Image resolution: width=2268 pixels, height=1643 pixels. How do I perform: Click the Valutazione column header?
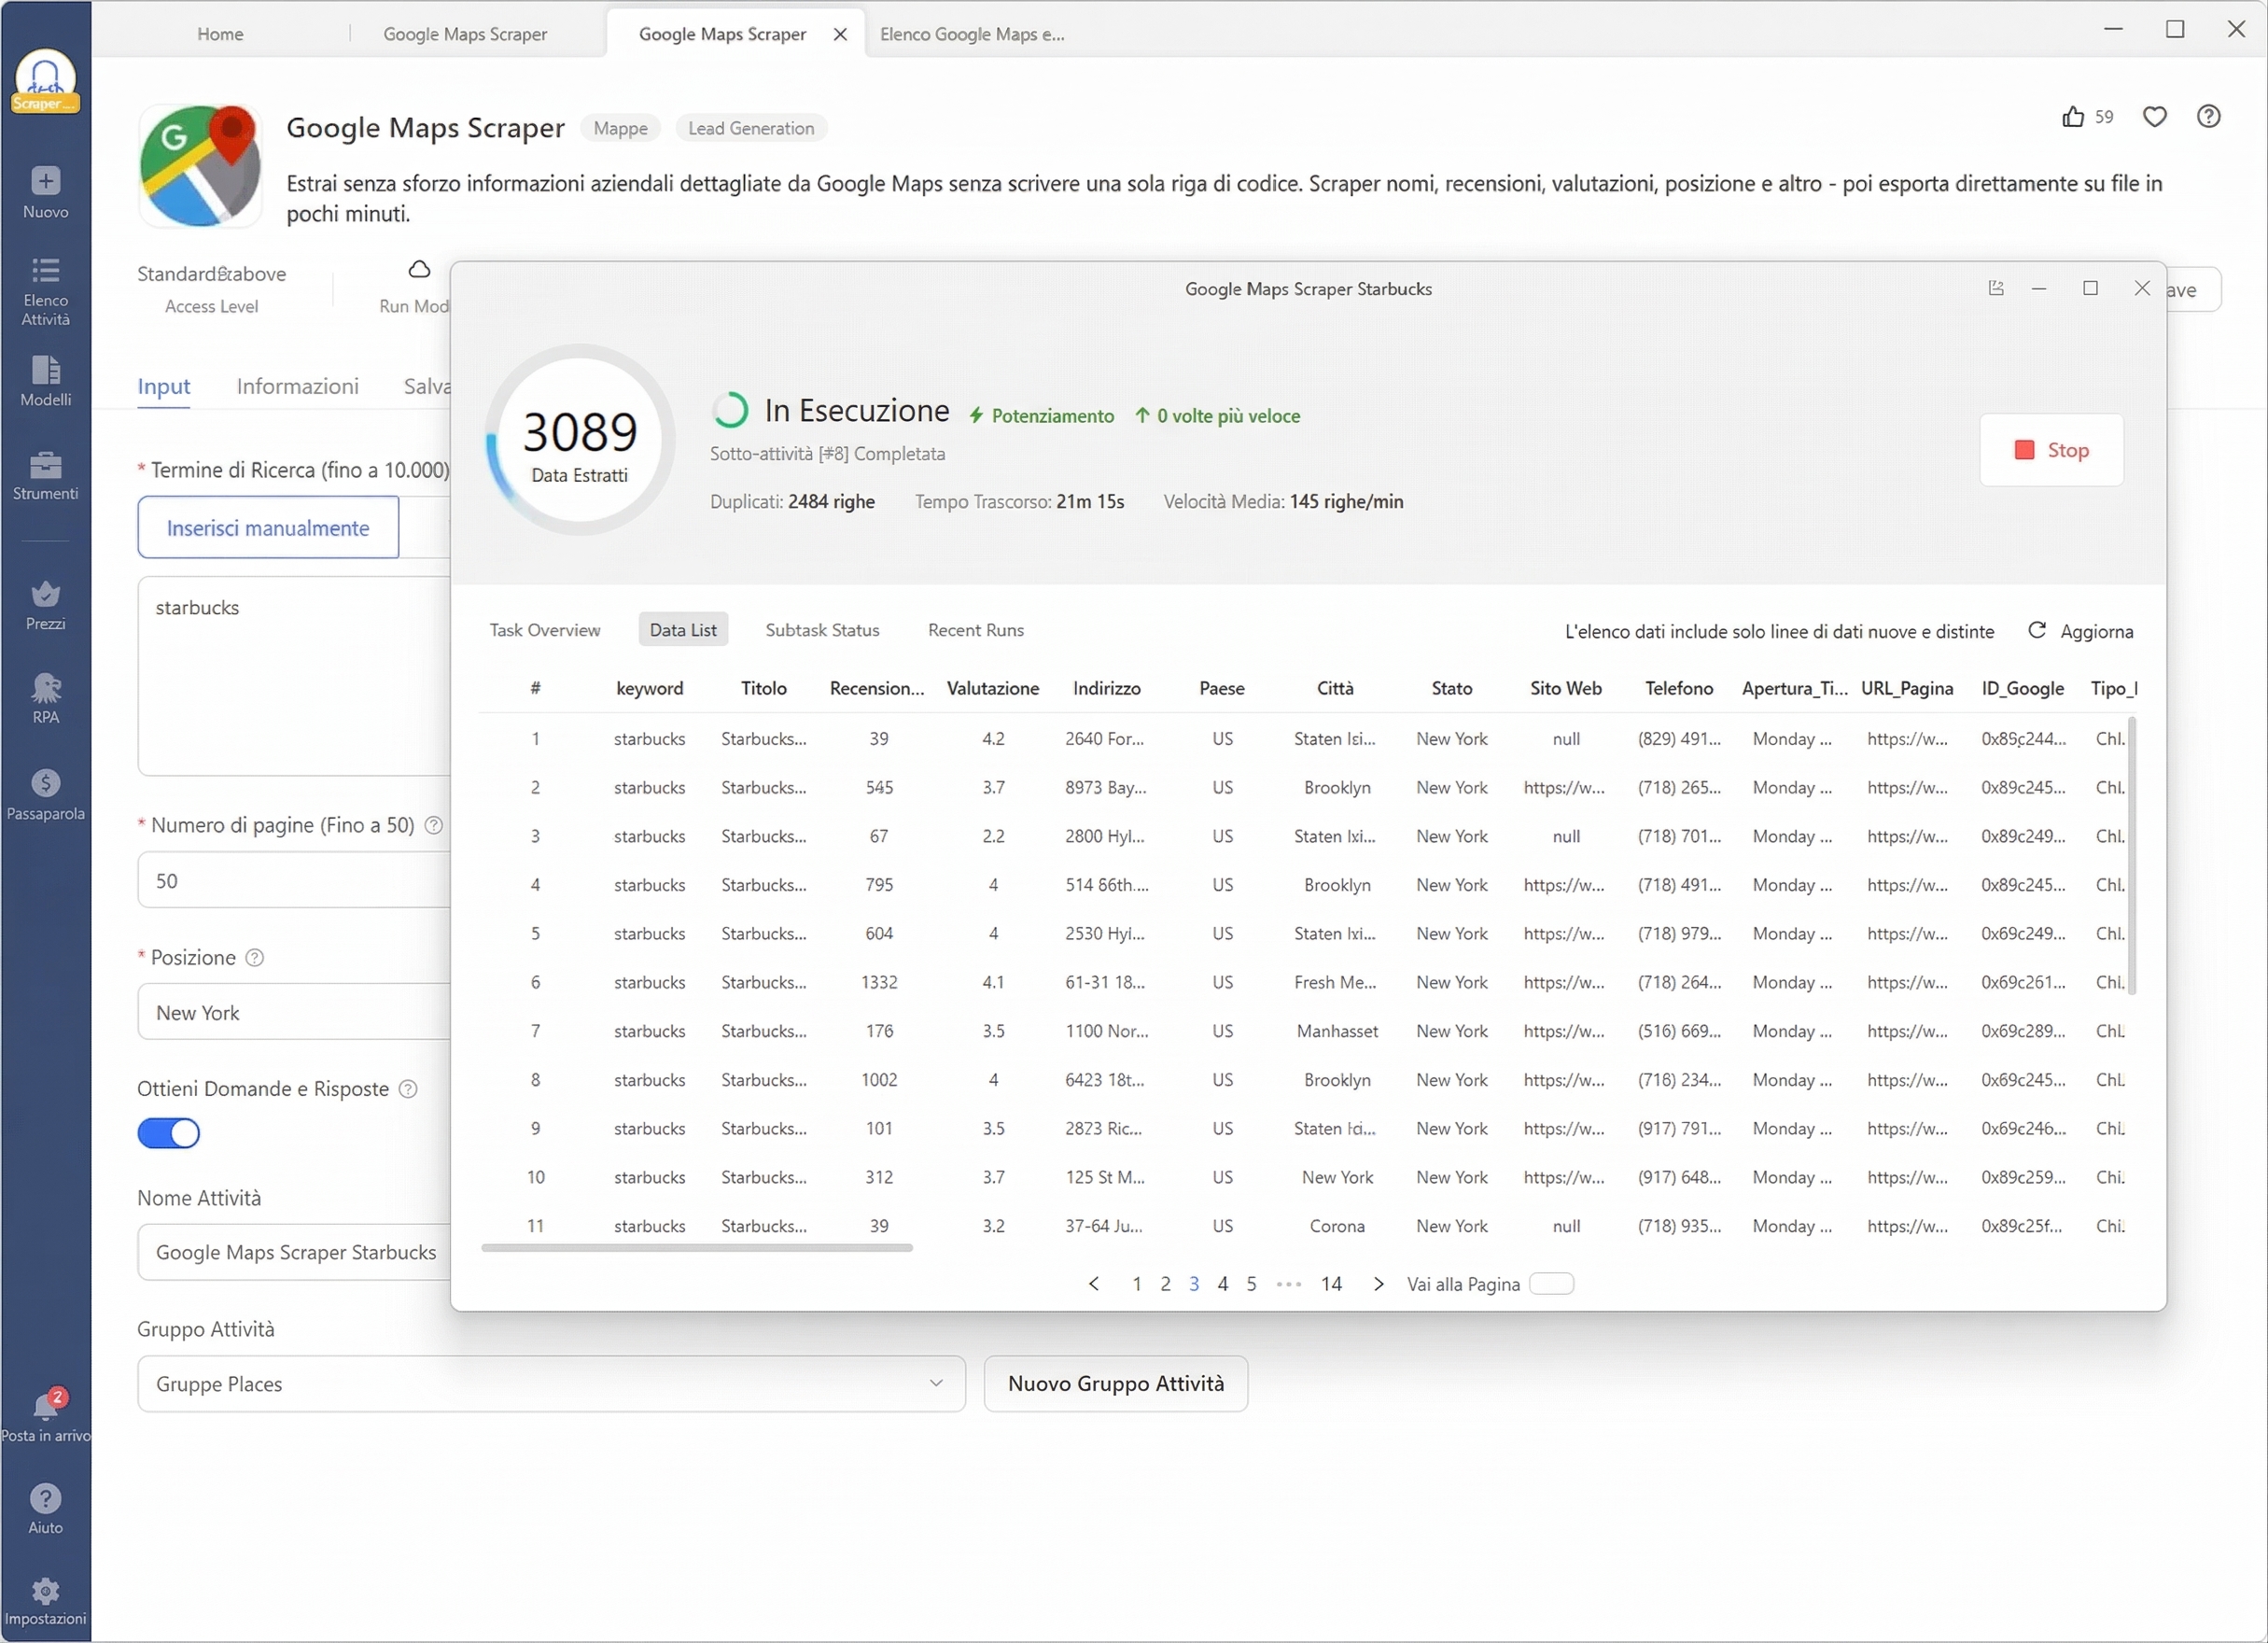pos(993,688)
